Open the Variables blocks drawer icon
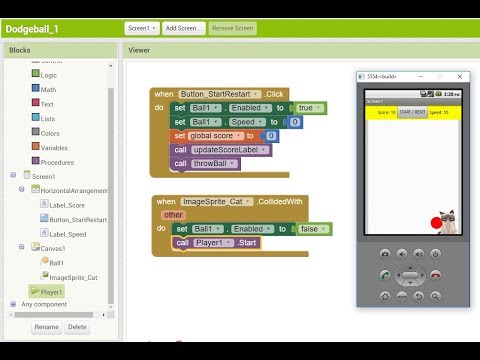This screenshot has width=480, height=360. [36, 146]
